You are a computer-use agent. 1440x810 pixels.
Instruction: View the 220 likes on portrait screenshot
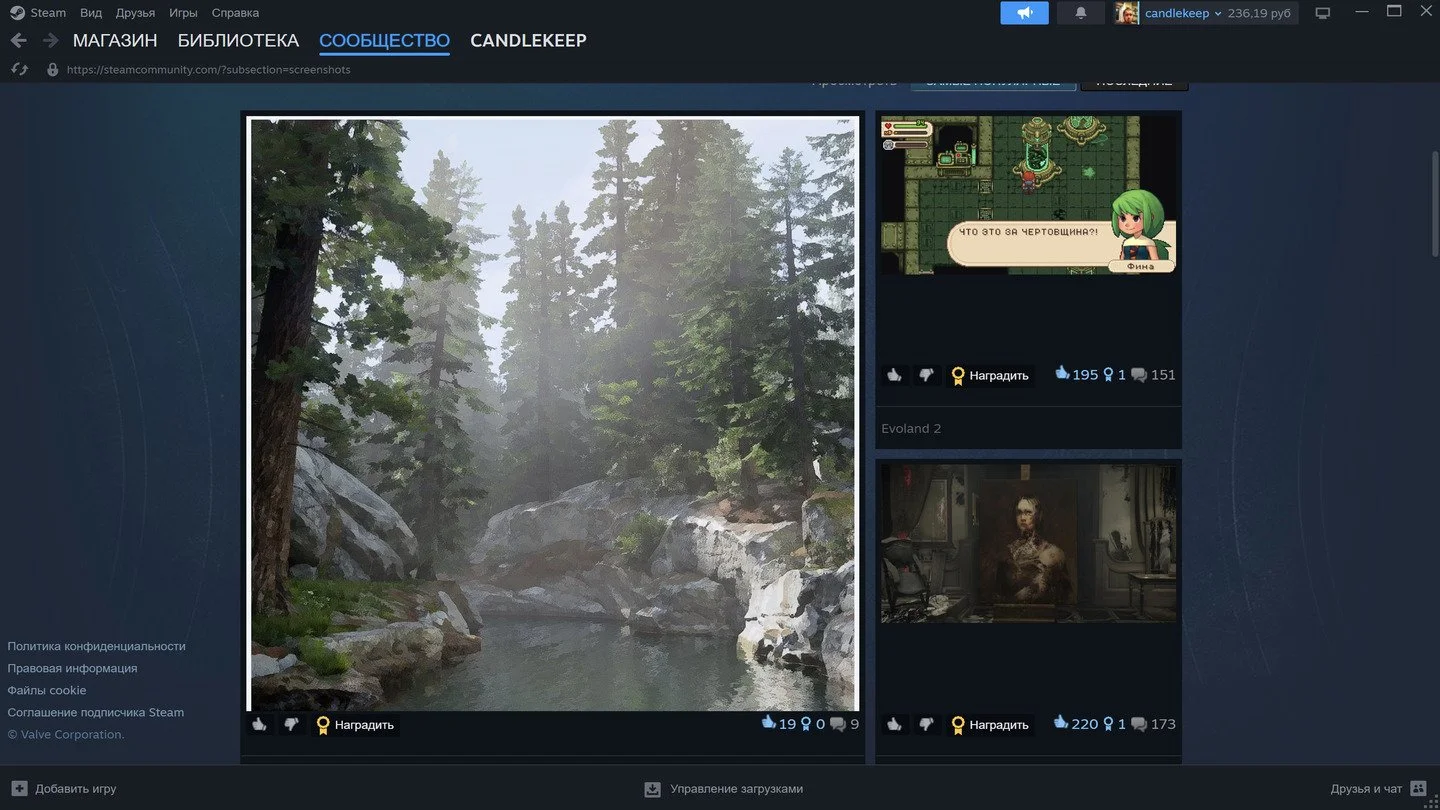coord(1076,723)
